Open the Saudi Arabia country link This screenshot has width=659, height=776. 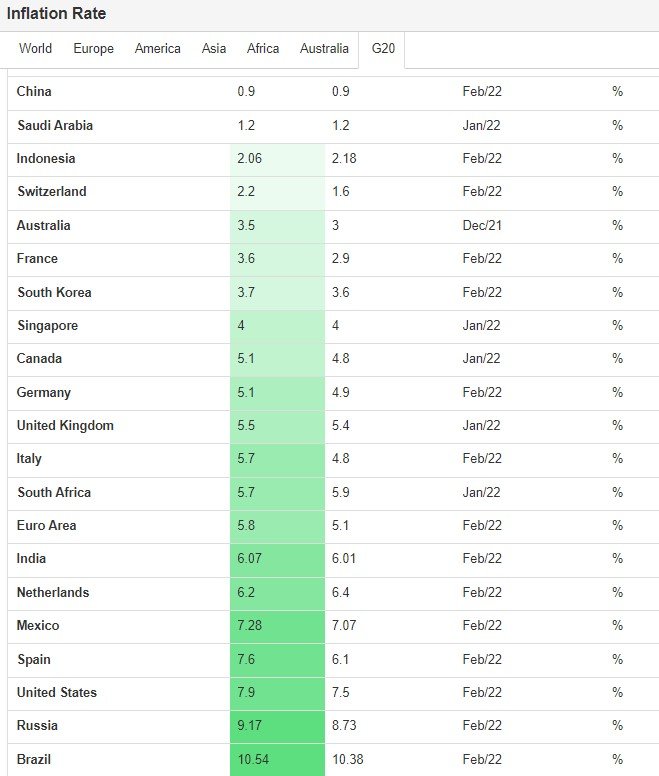pyautogui.click(x=55, y=126)
